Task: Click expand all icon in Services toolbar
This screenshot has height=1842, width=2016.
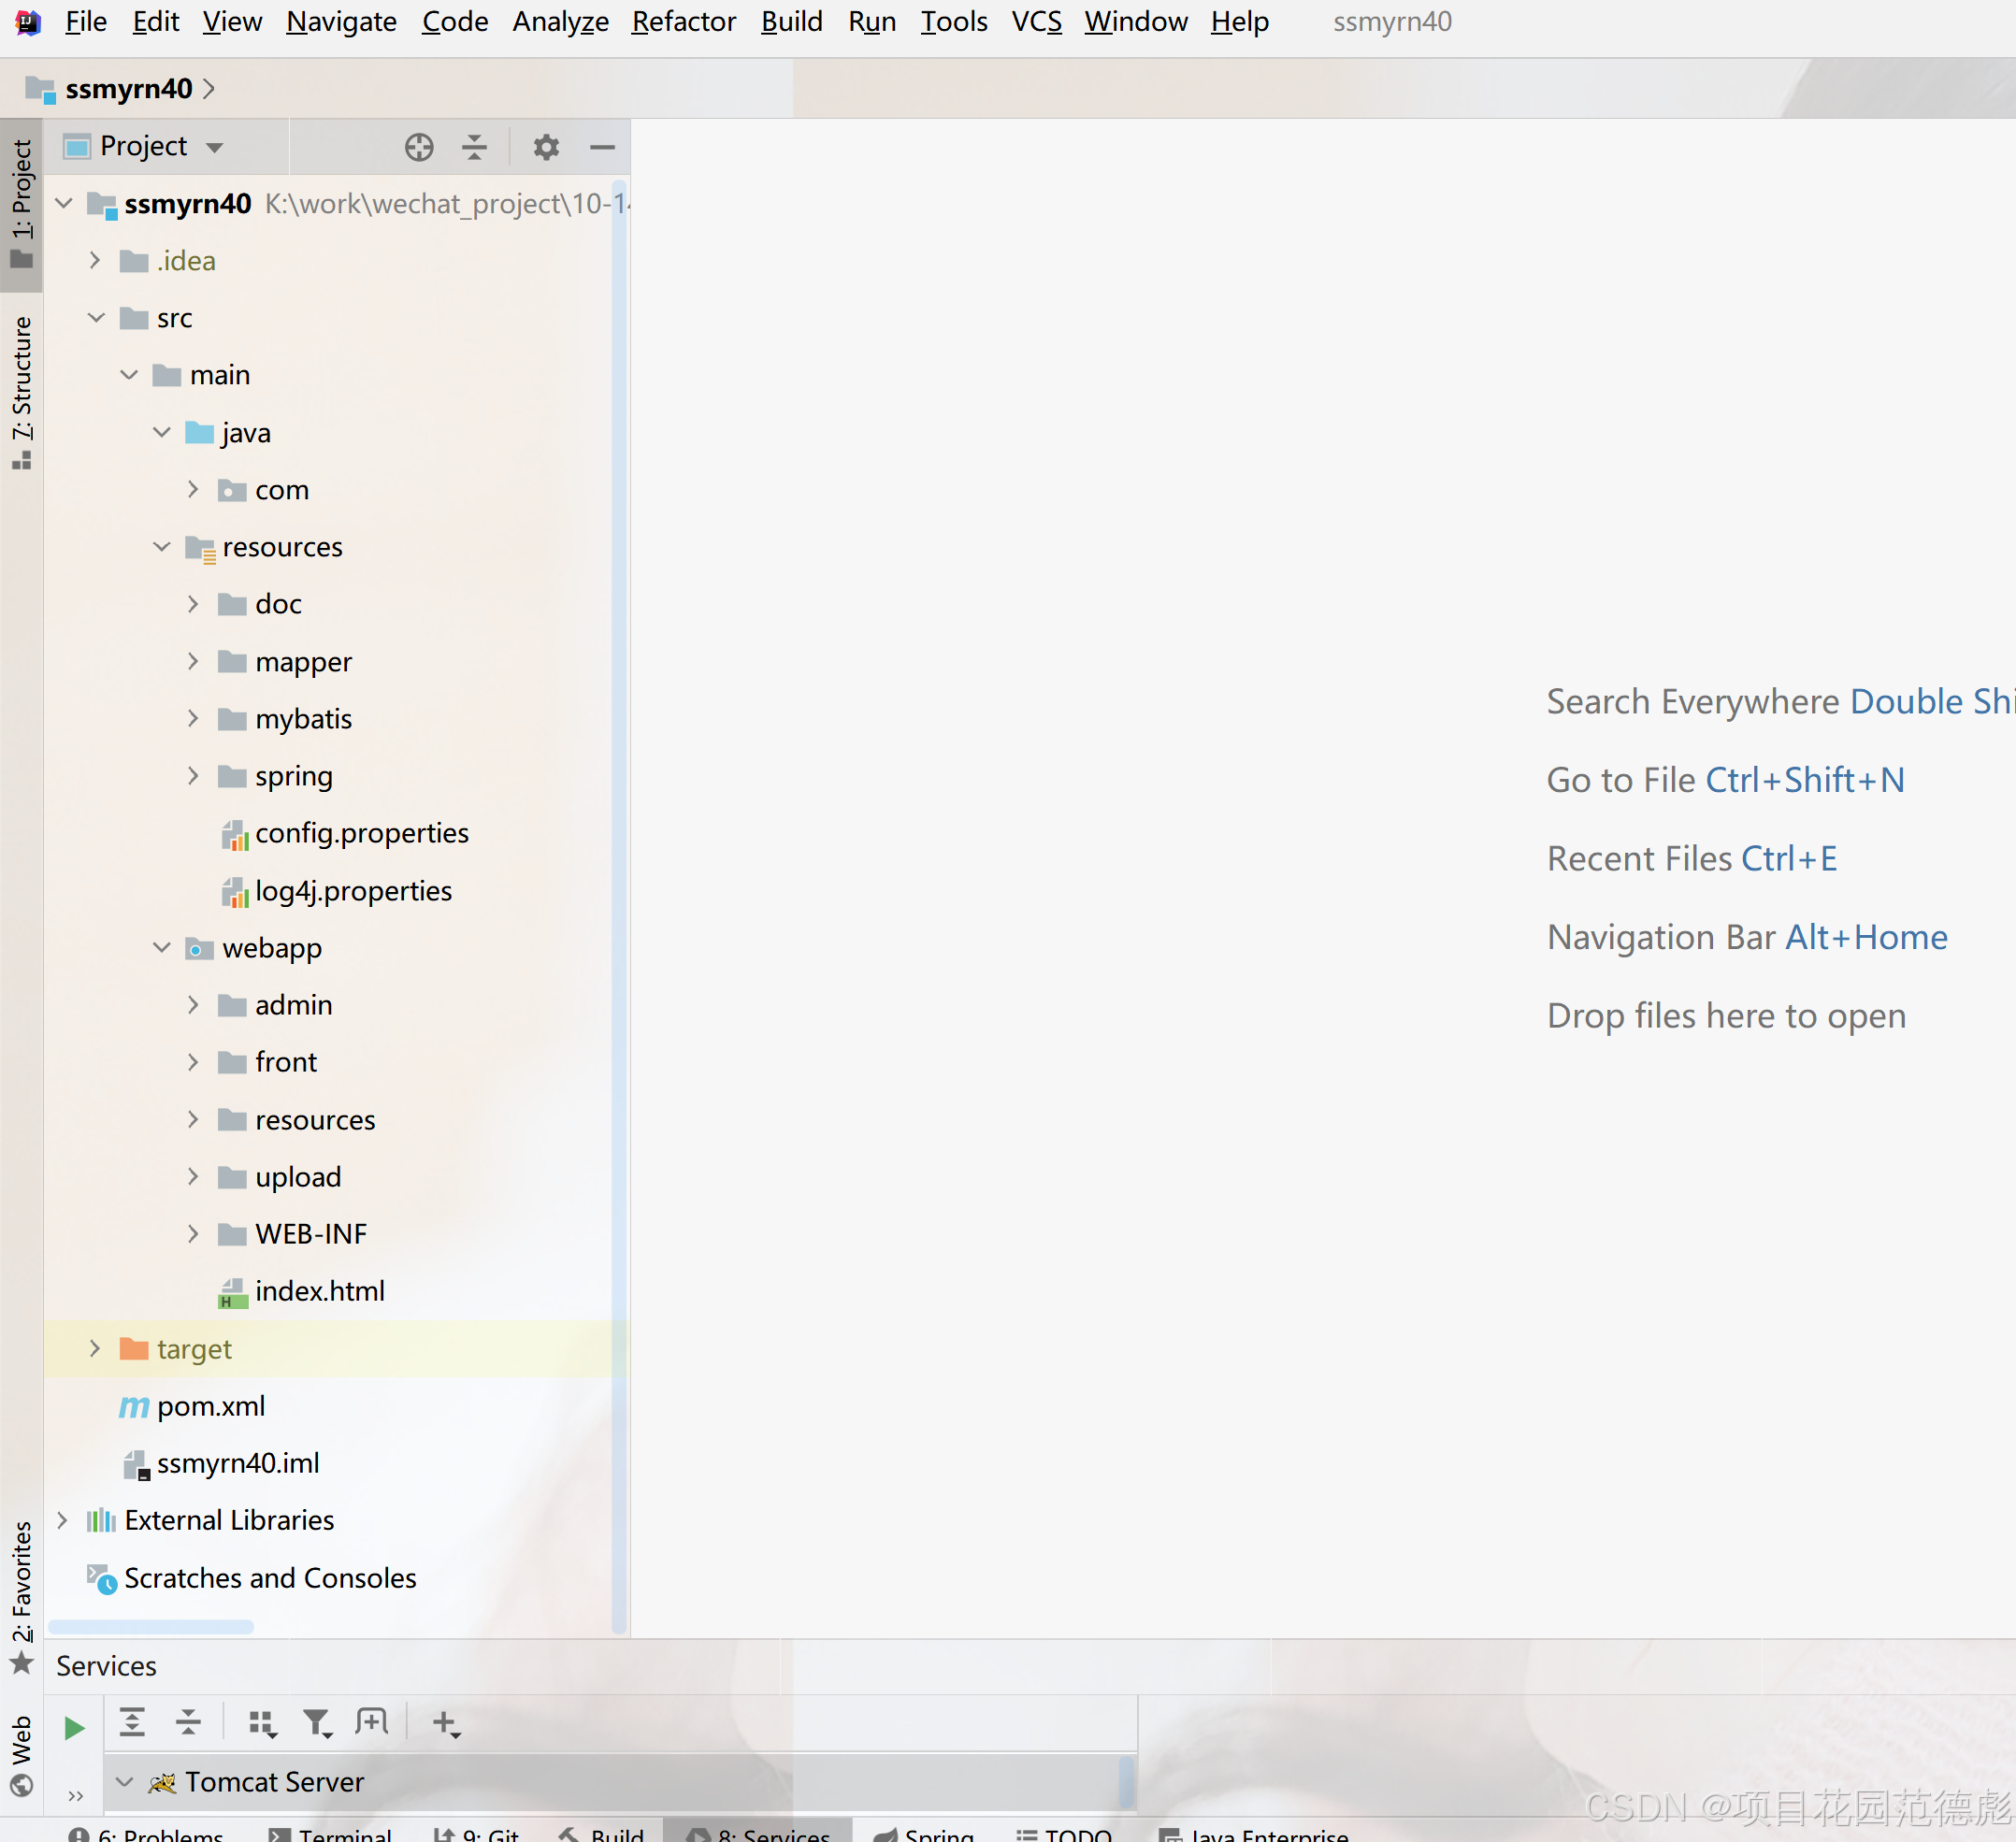Action: pos(132,1723)
